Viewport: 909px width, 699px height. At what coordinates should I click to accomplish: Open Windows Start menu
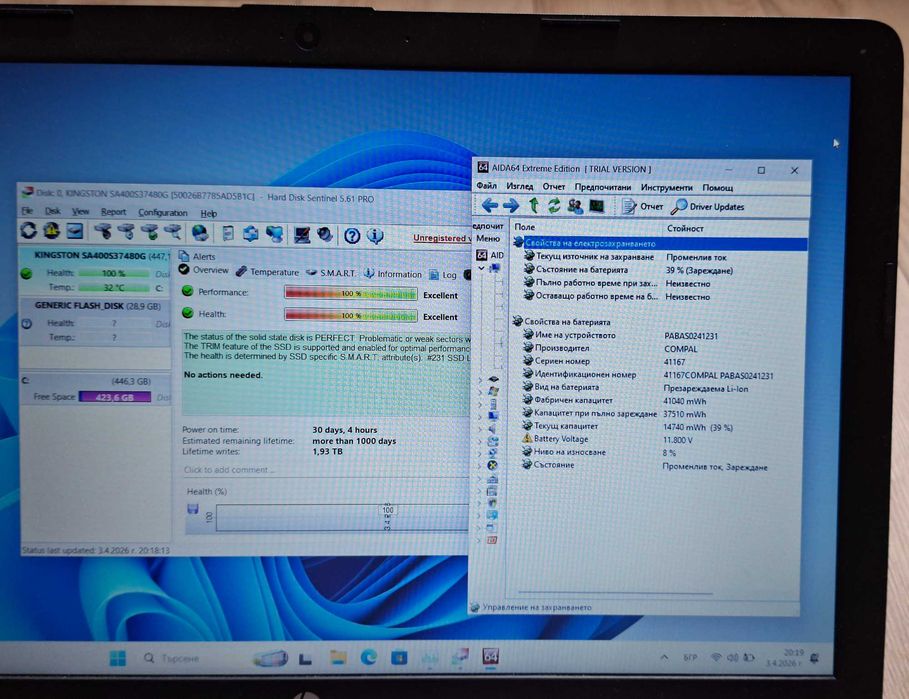pyautogui.click(x=118, y=658)
